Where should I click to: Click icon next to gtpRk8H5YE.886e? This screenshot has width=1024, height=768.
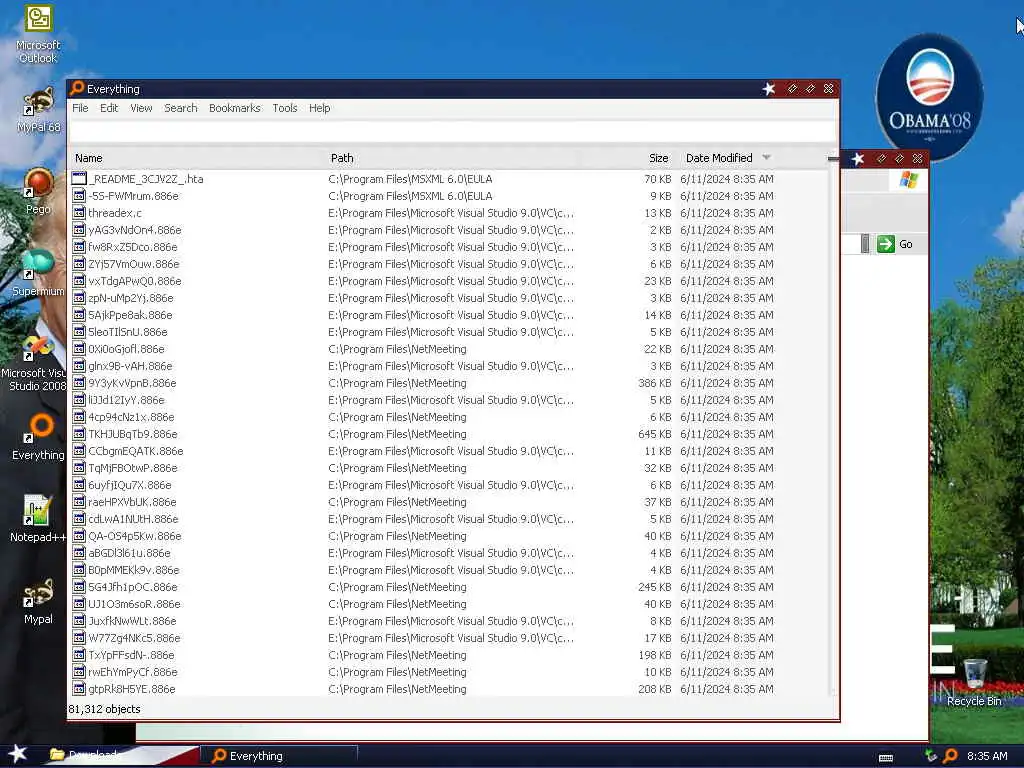tap(79, 688)
